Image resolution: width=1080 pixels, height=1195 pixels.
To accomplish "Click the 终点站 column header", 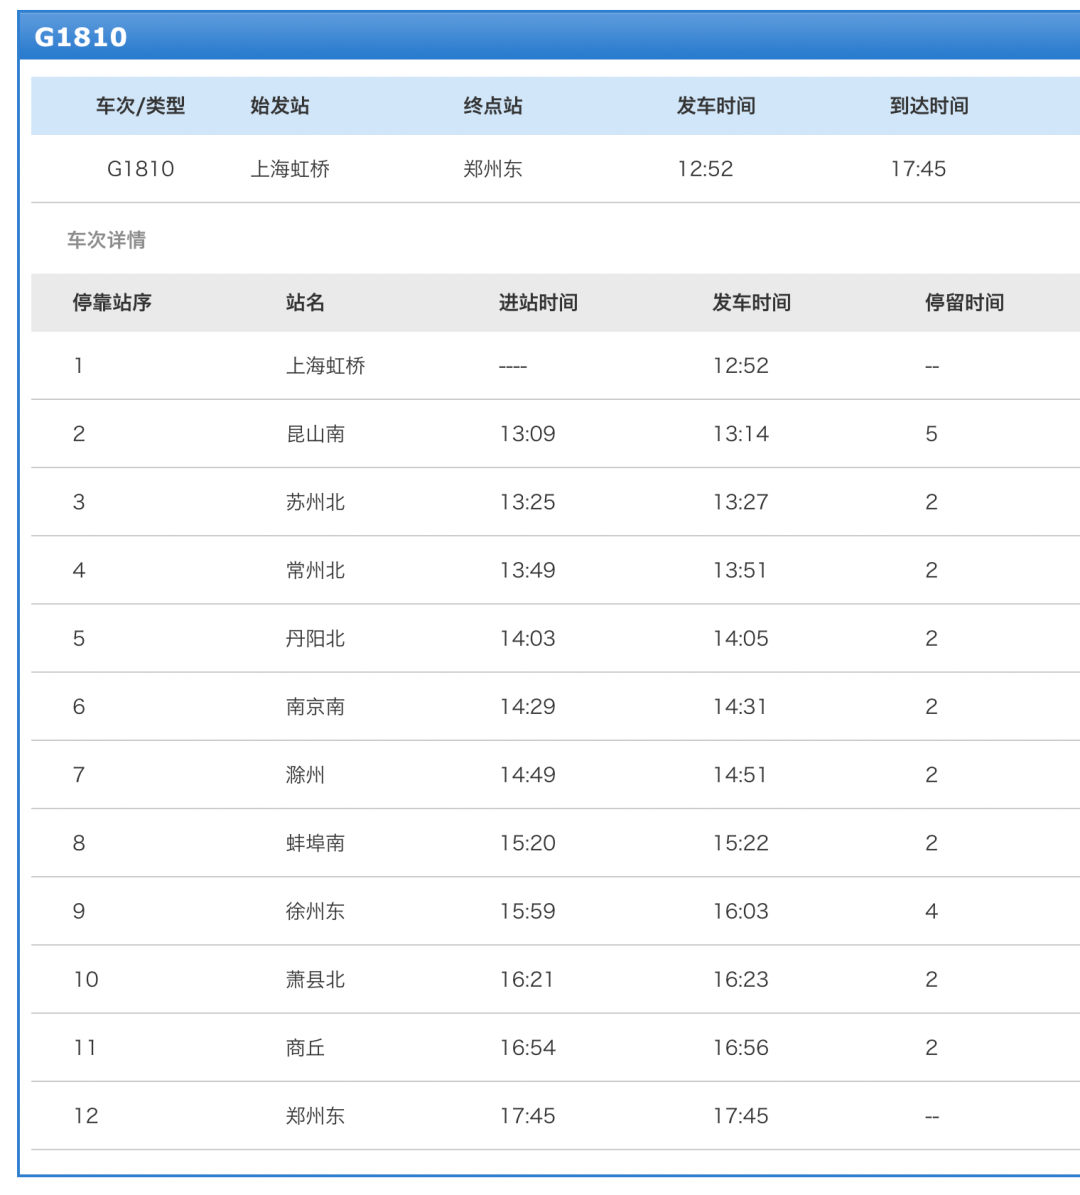I will point(493,106).
